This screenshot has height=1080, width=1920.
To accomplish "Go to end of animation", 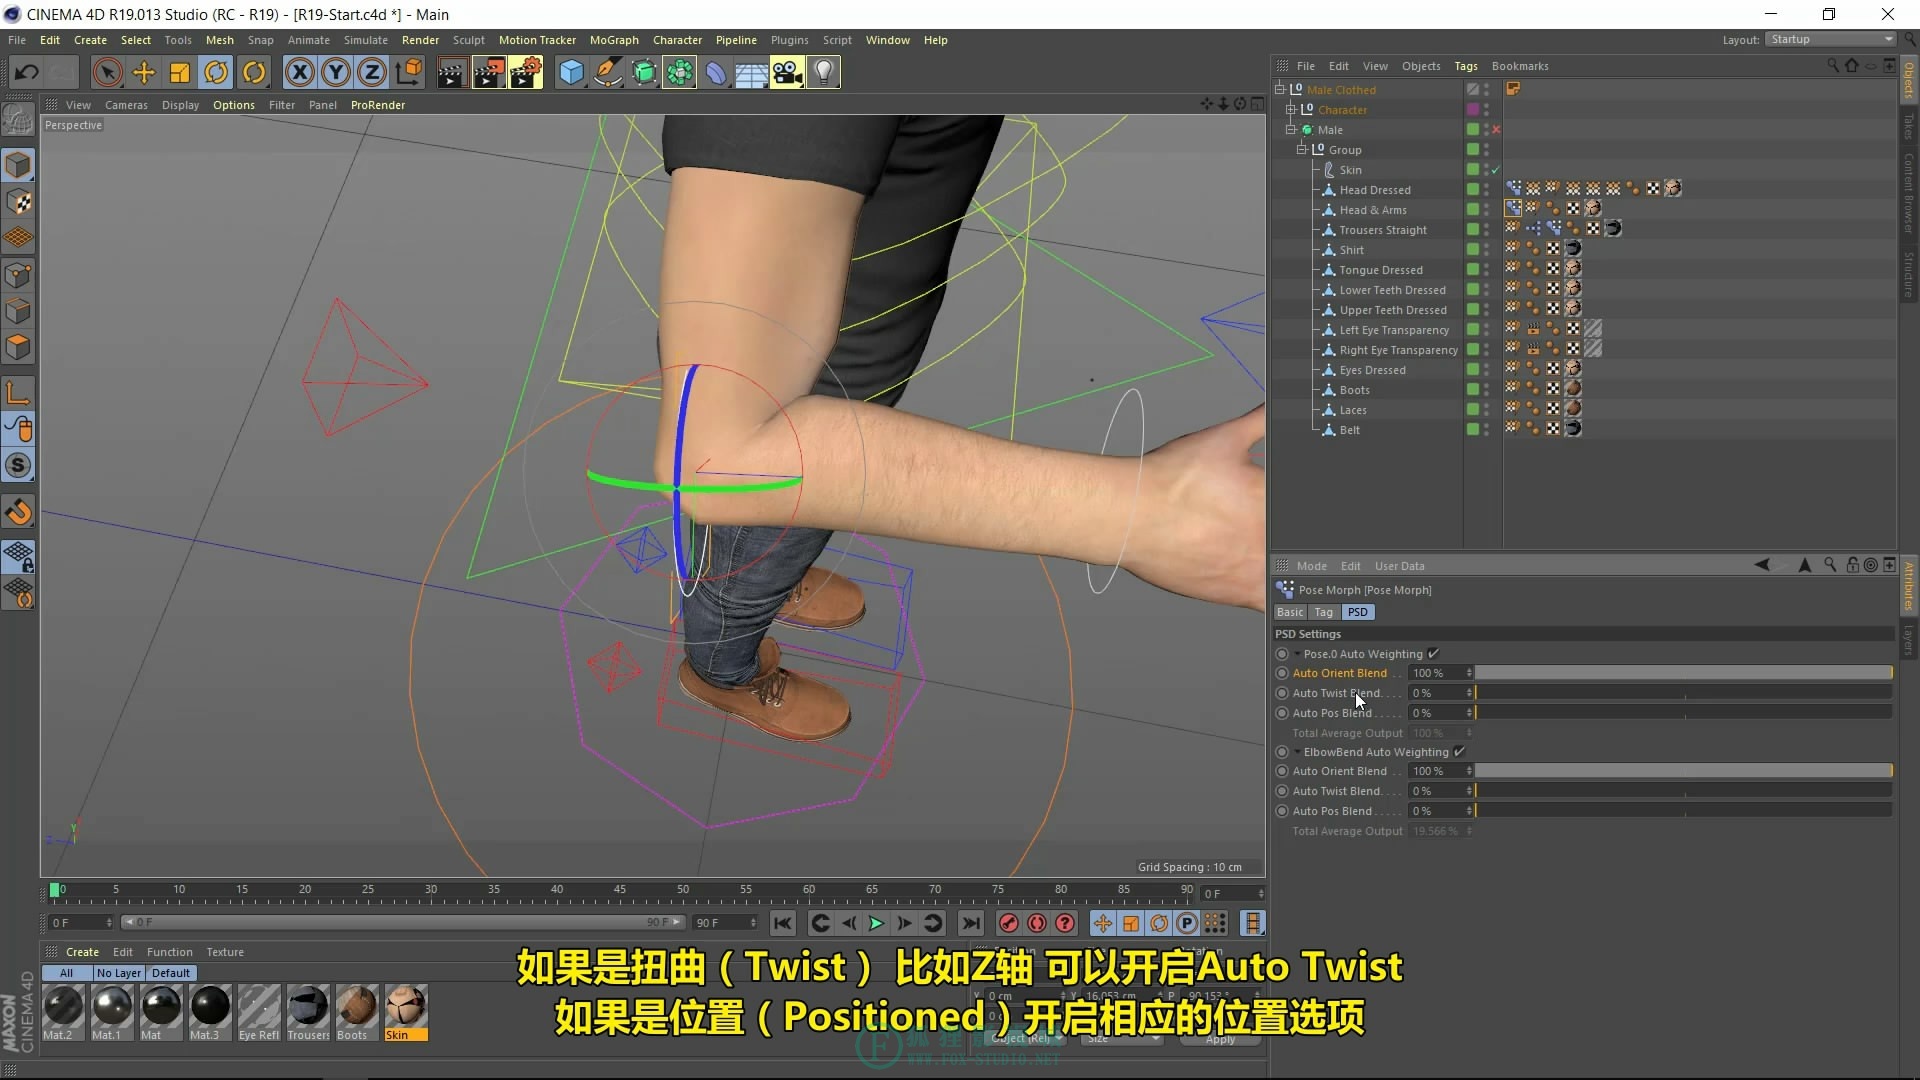I will (970, 923).
